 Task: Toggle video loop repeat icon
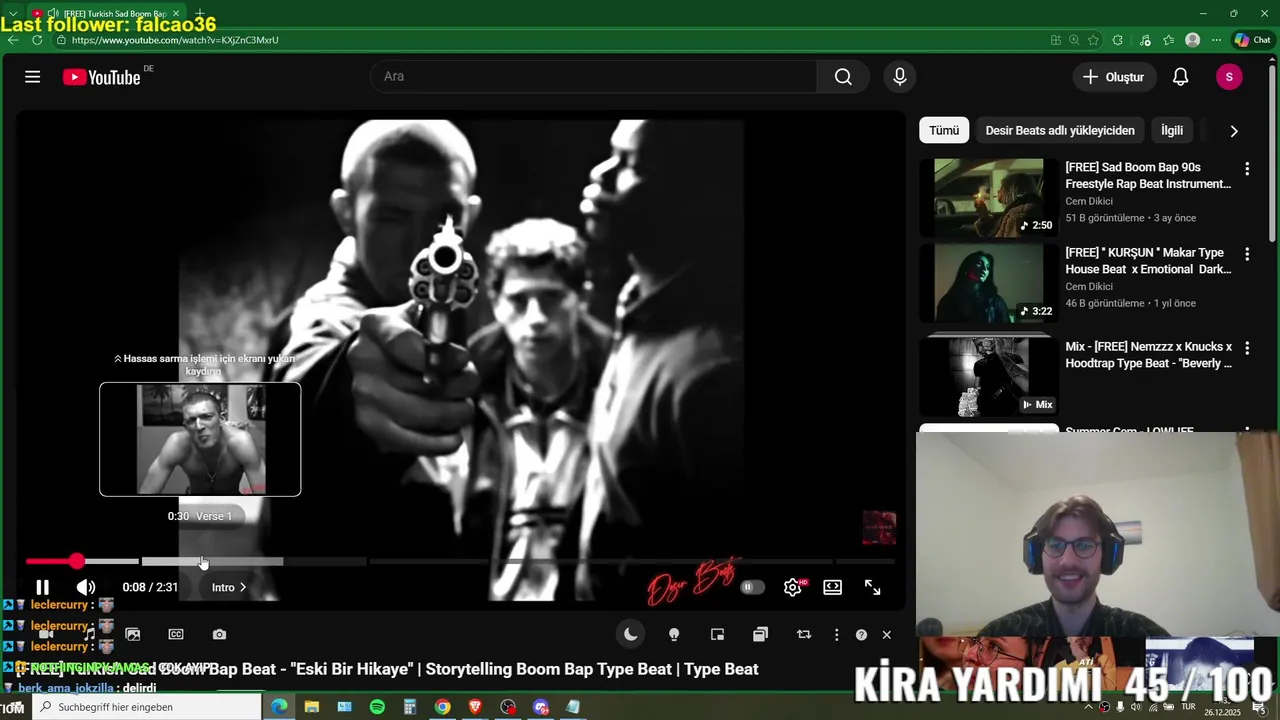pos(803,634)
